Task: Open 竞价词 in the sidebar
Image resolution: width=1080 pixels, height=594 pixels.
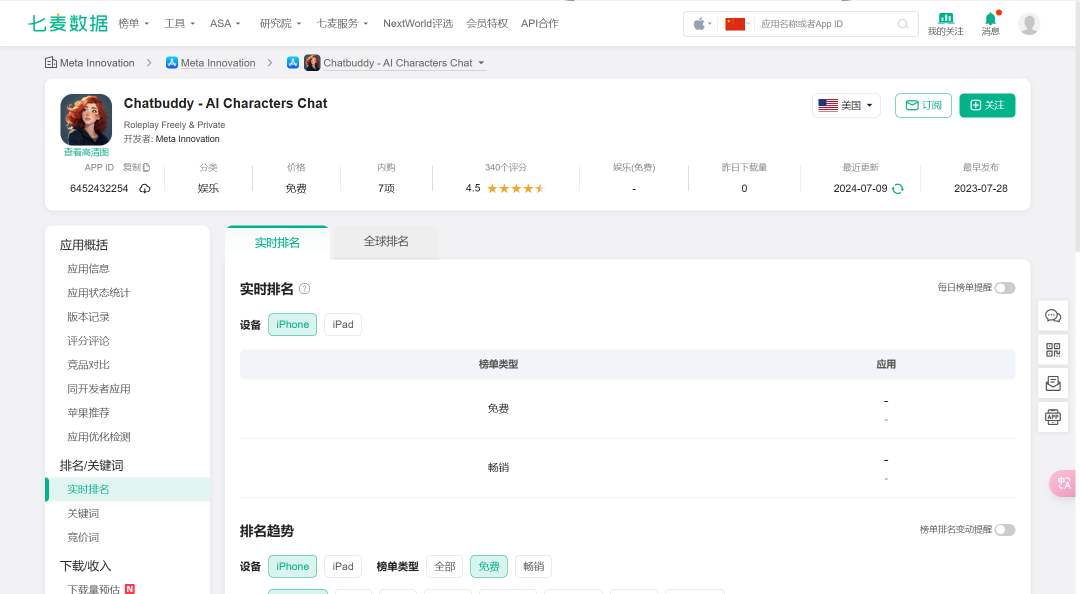Action: click(83, 537)
